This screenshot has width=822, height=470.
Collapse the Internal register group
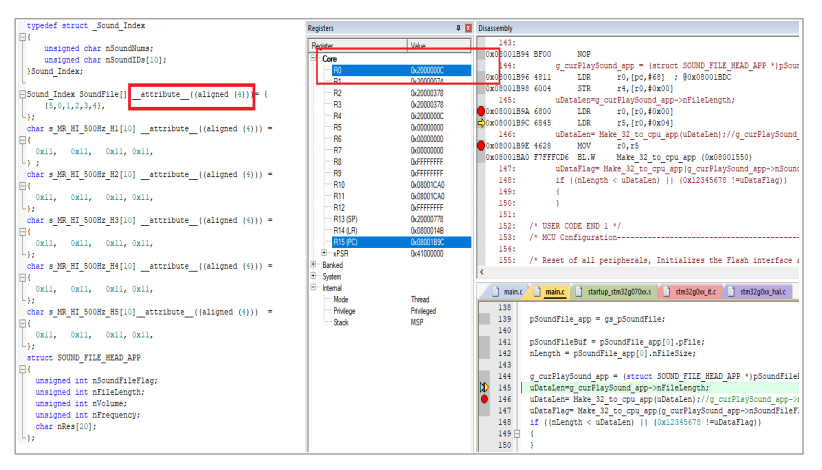coord(314,288)
